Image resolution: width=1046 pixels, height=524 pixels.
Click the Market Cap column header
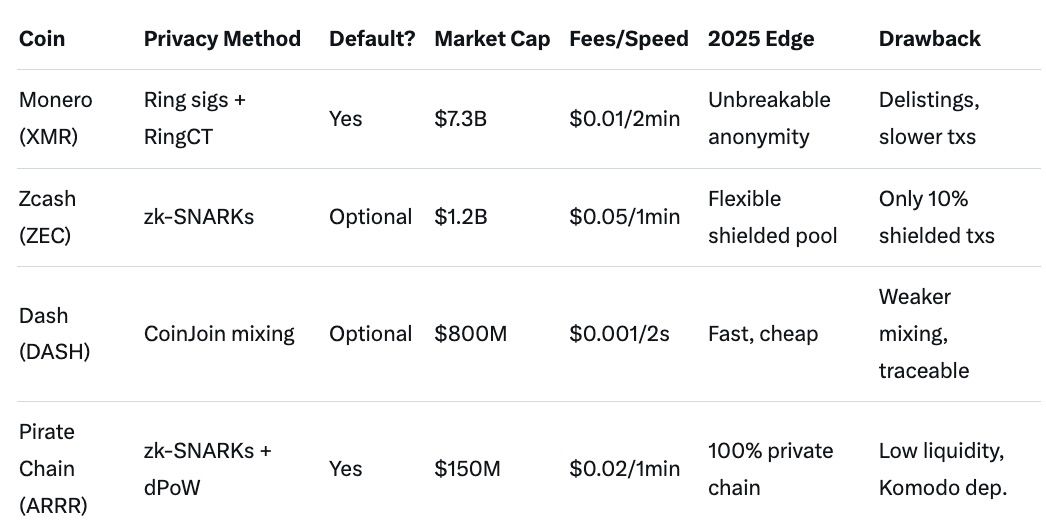click(x=492, y=39)
